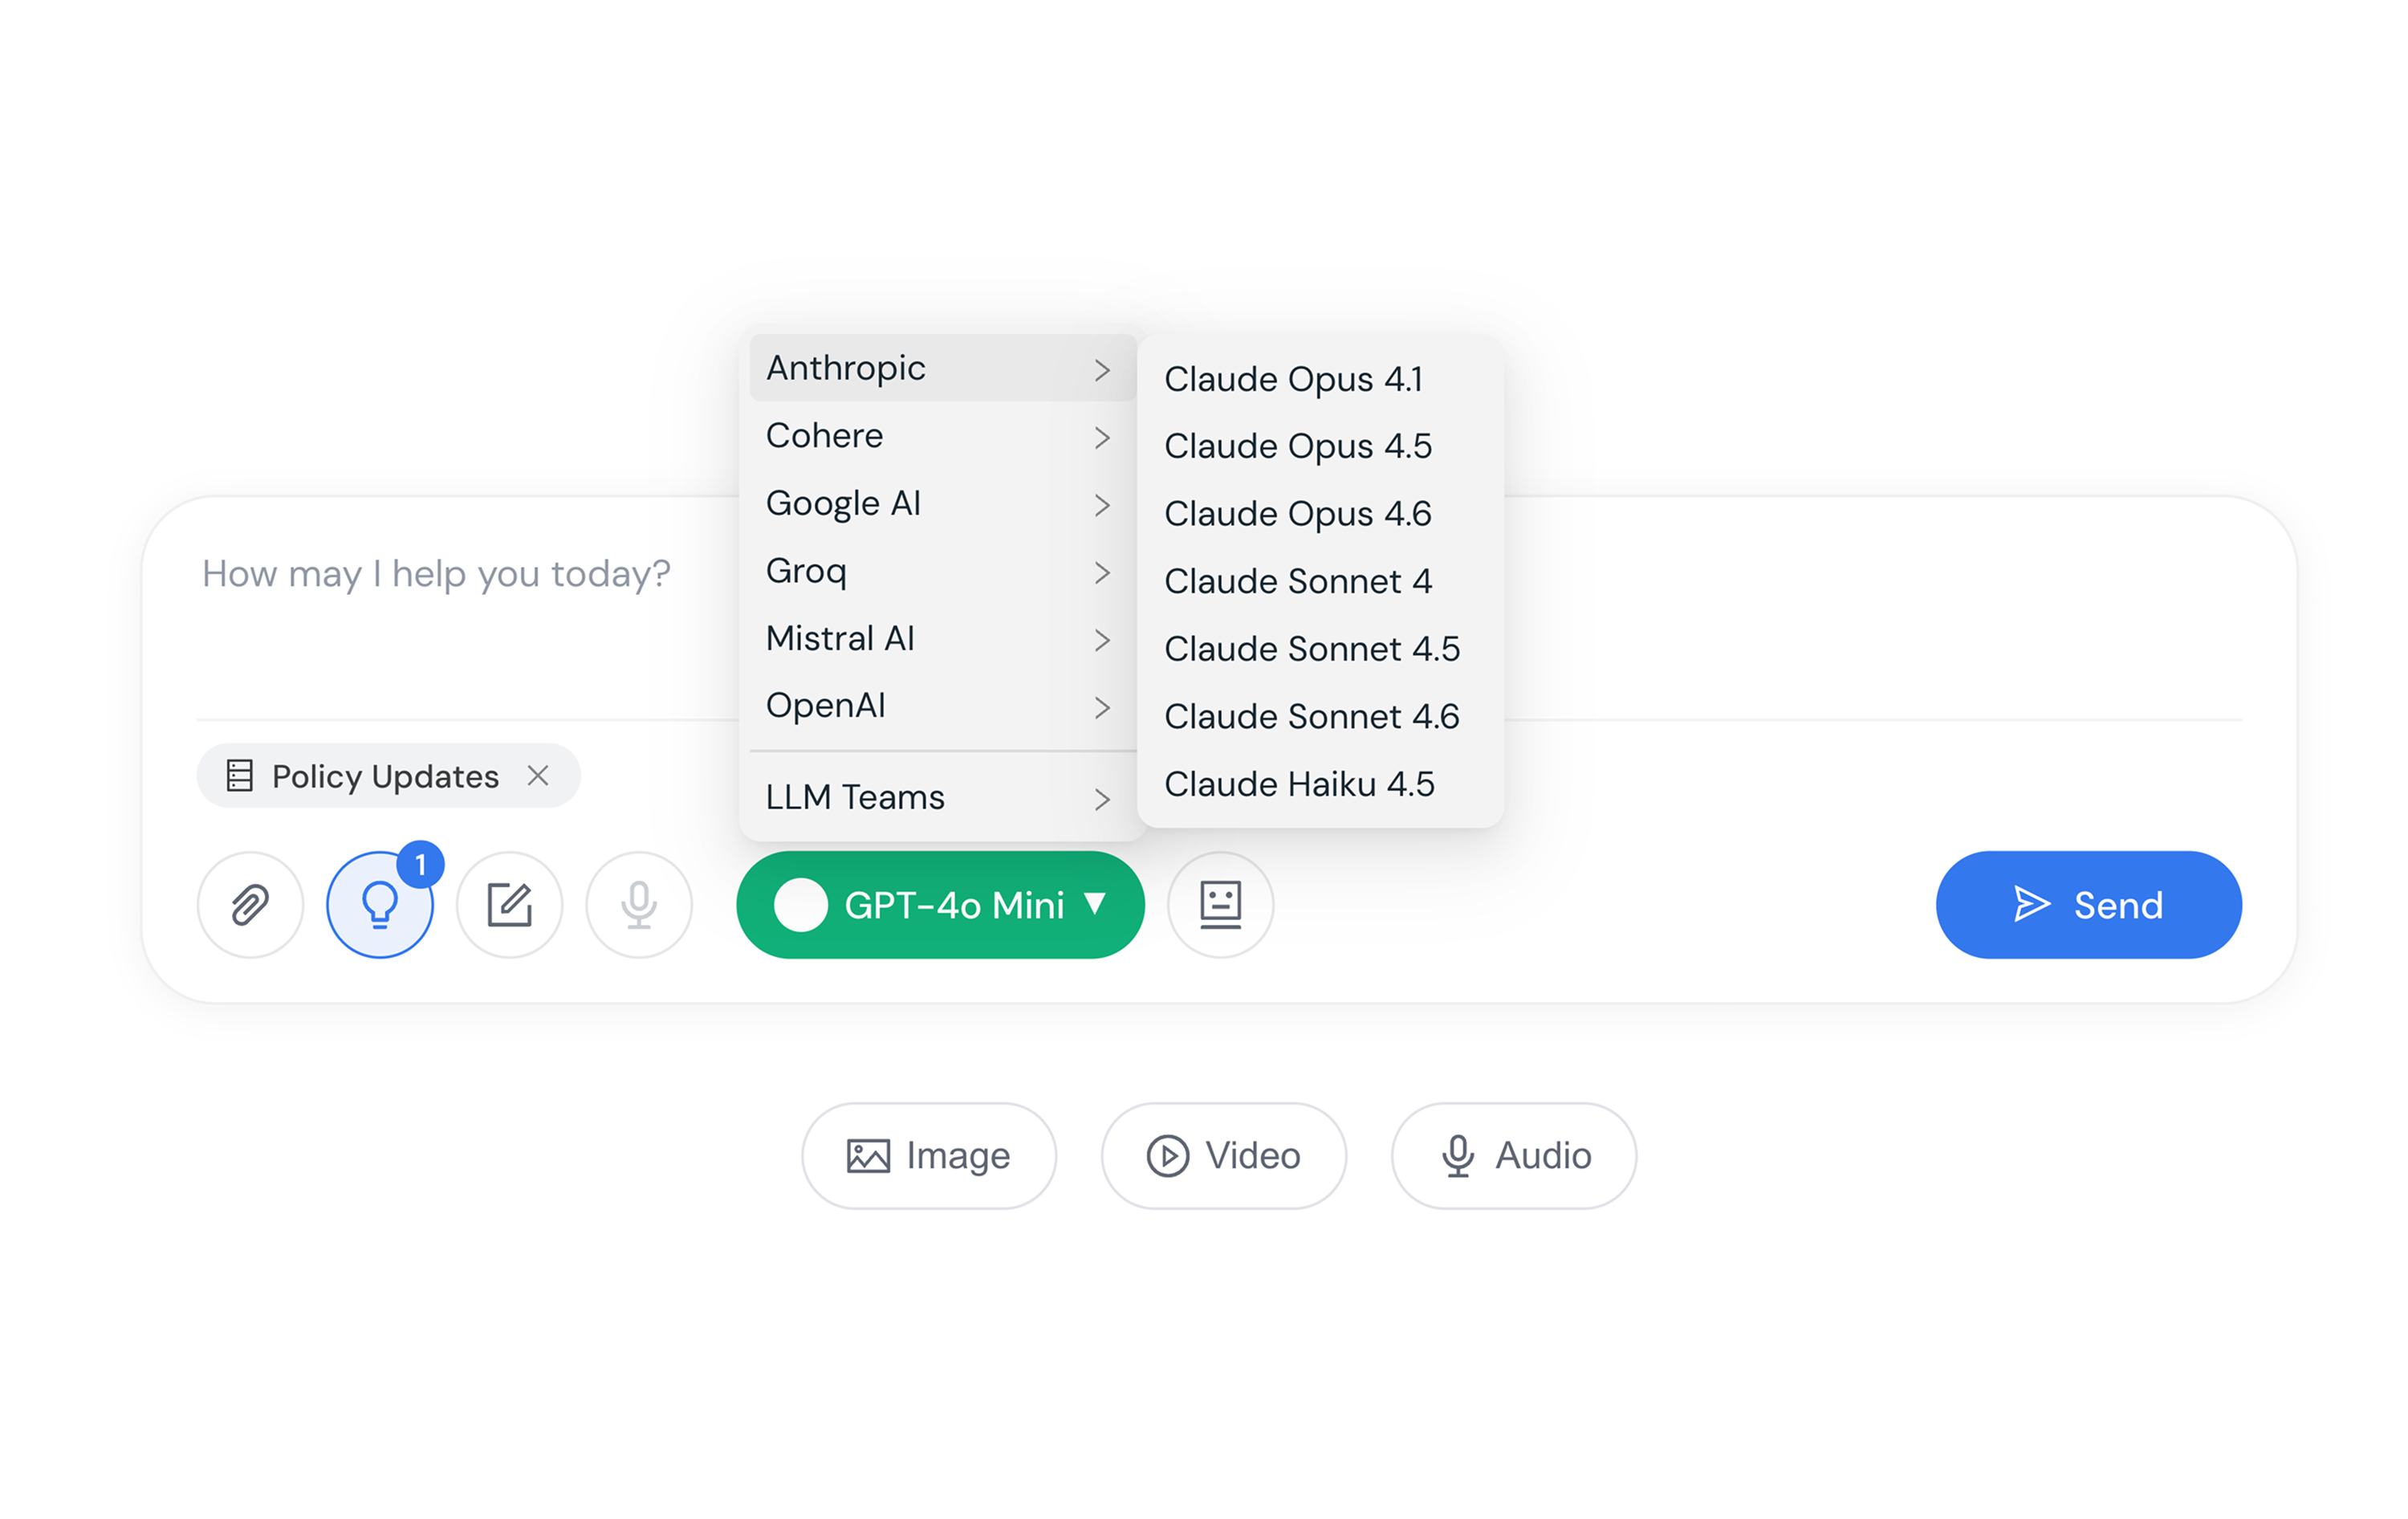Open the LLM Teams submenu
Image resolution: width=2408 pixels, height=1519 pixels.
(x=942, y=797)
